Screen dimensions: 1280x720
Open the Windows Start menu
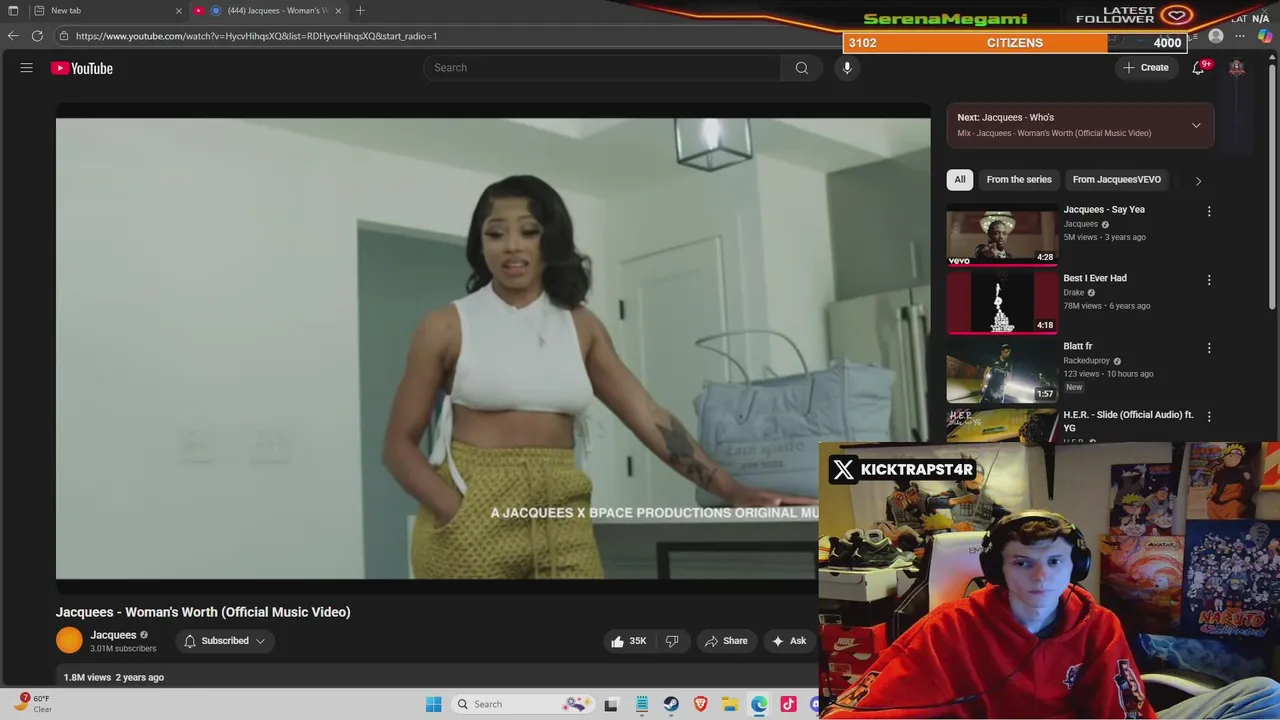(433, 704)
